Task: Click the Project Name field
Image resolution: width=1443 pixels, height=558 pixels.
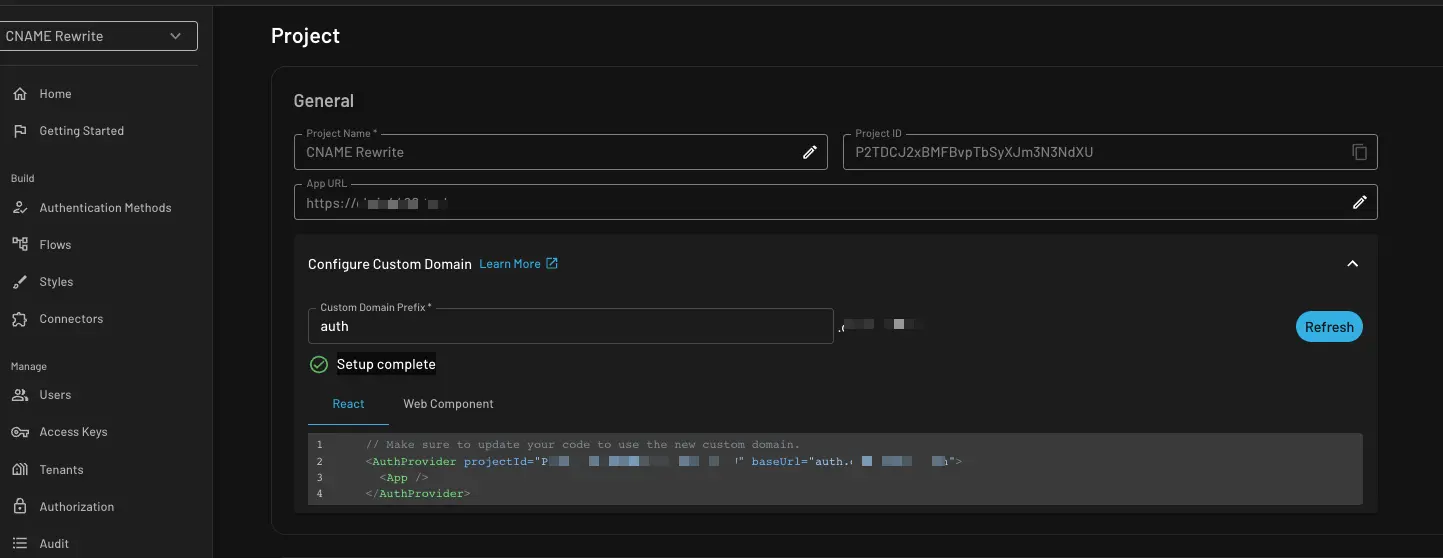Action: [560, 152]
